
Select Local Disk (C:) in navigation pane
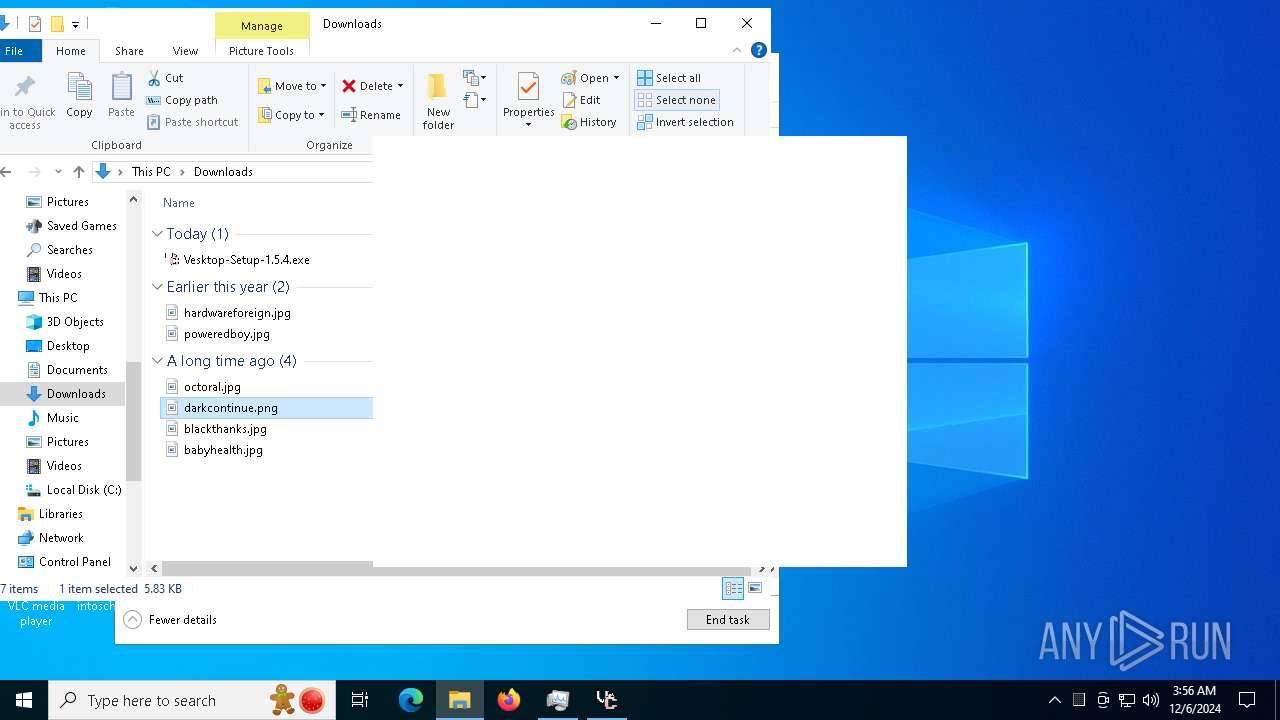click(x=84, y=490)
